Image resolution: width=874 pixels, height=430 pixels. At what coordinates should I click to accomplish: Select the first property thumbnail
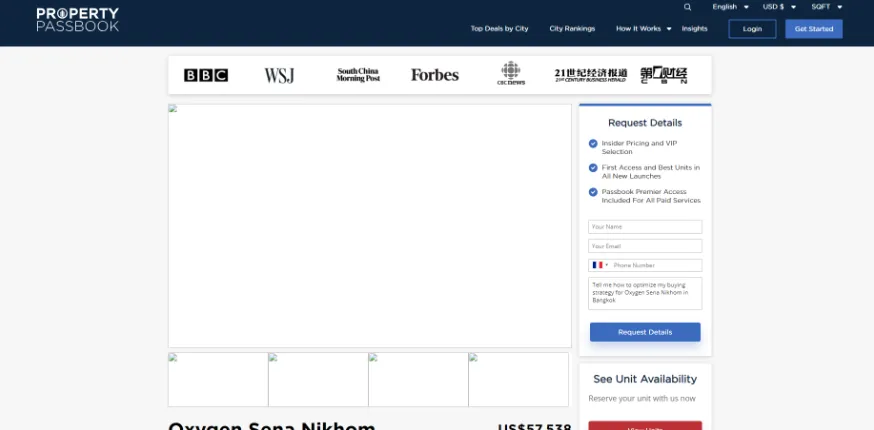tap(218, 379)
